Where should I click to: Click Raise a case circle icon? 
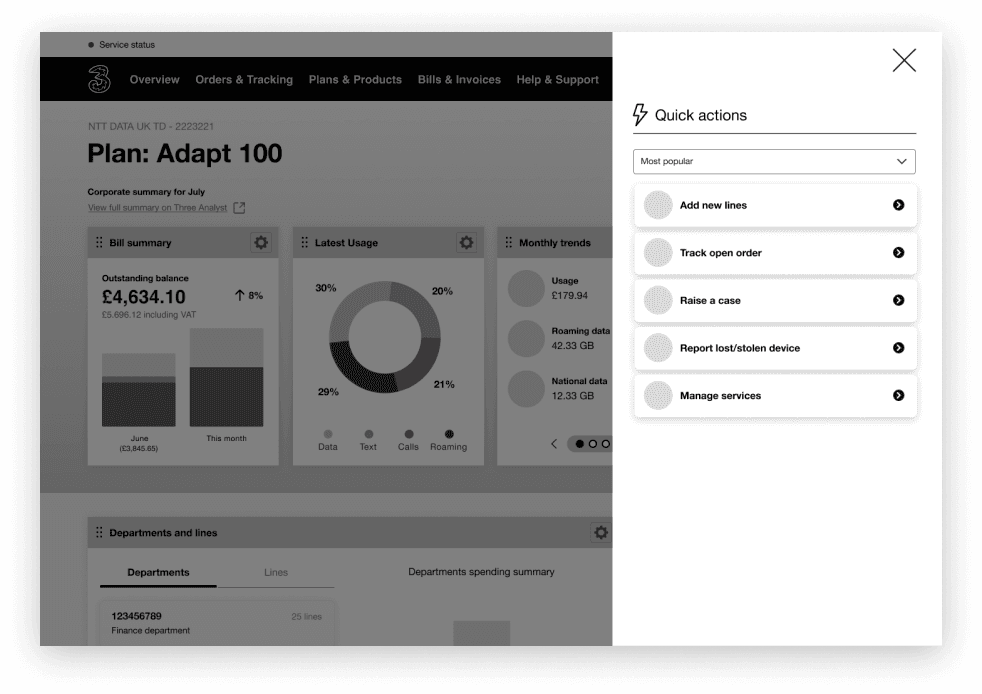tap(658, 300)
